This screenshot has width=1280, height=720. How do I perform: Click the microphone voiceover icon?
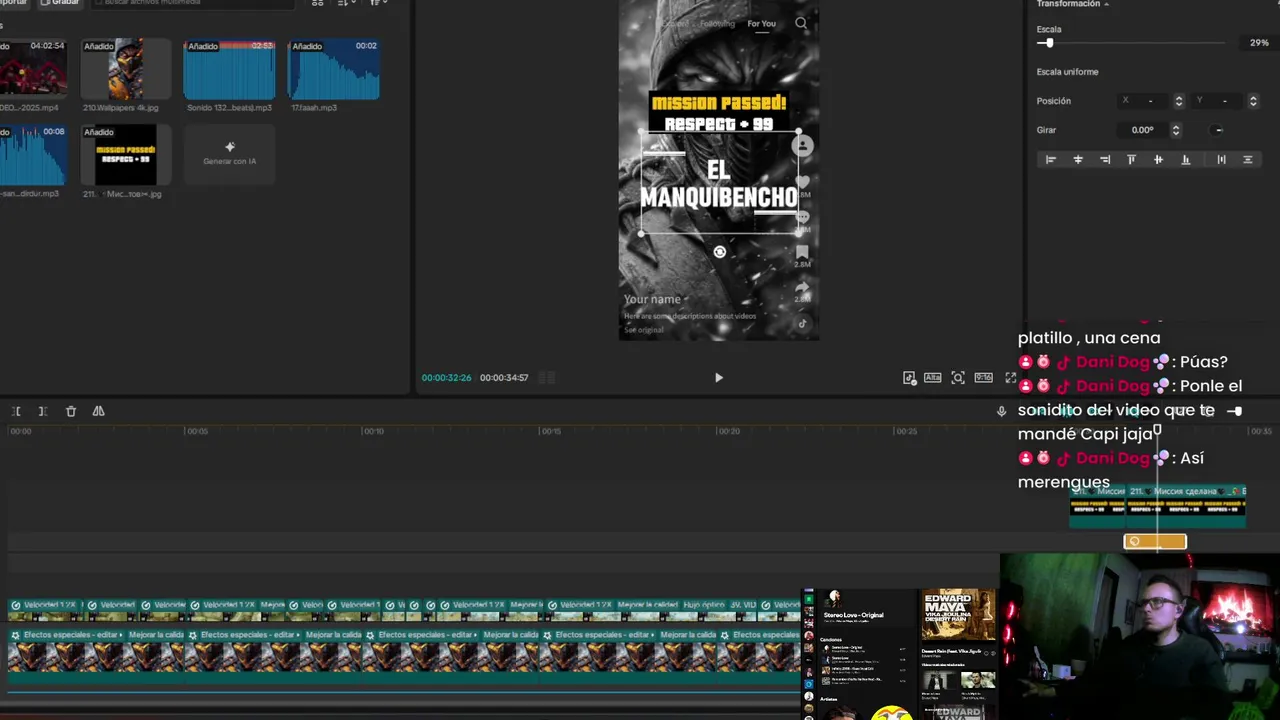click(x=1001, y=411)
